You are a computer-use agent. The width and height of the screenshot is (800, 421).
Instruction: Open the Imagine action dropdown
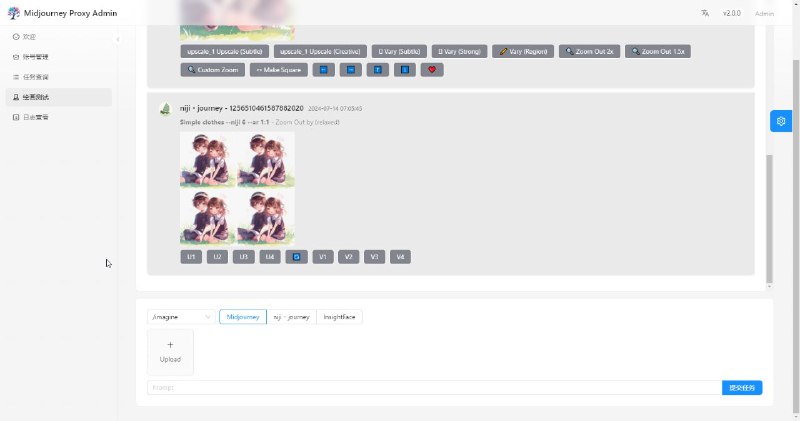[180, 317]
